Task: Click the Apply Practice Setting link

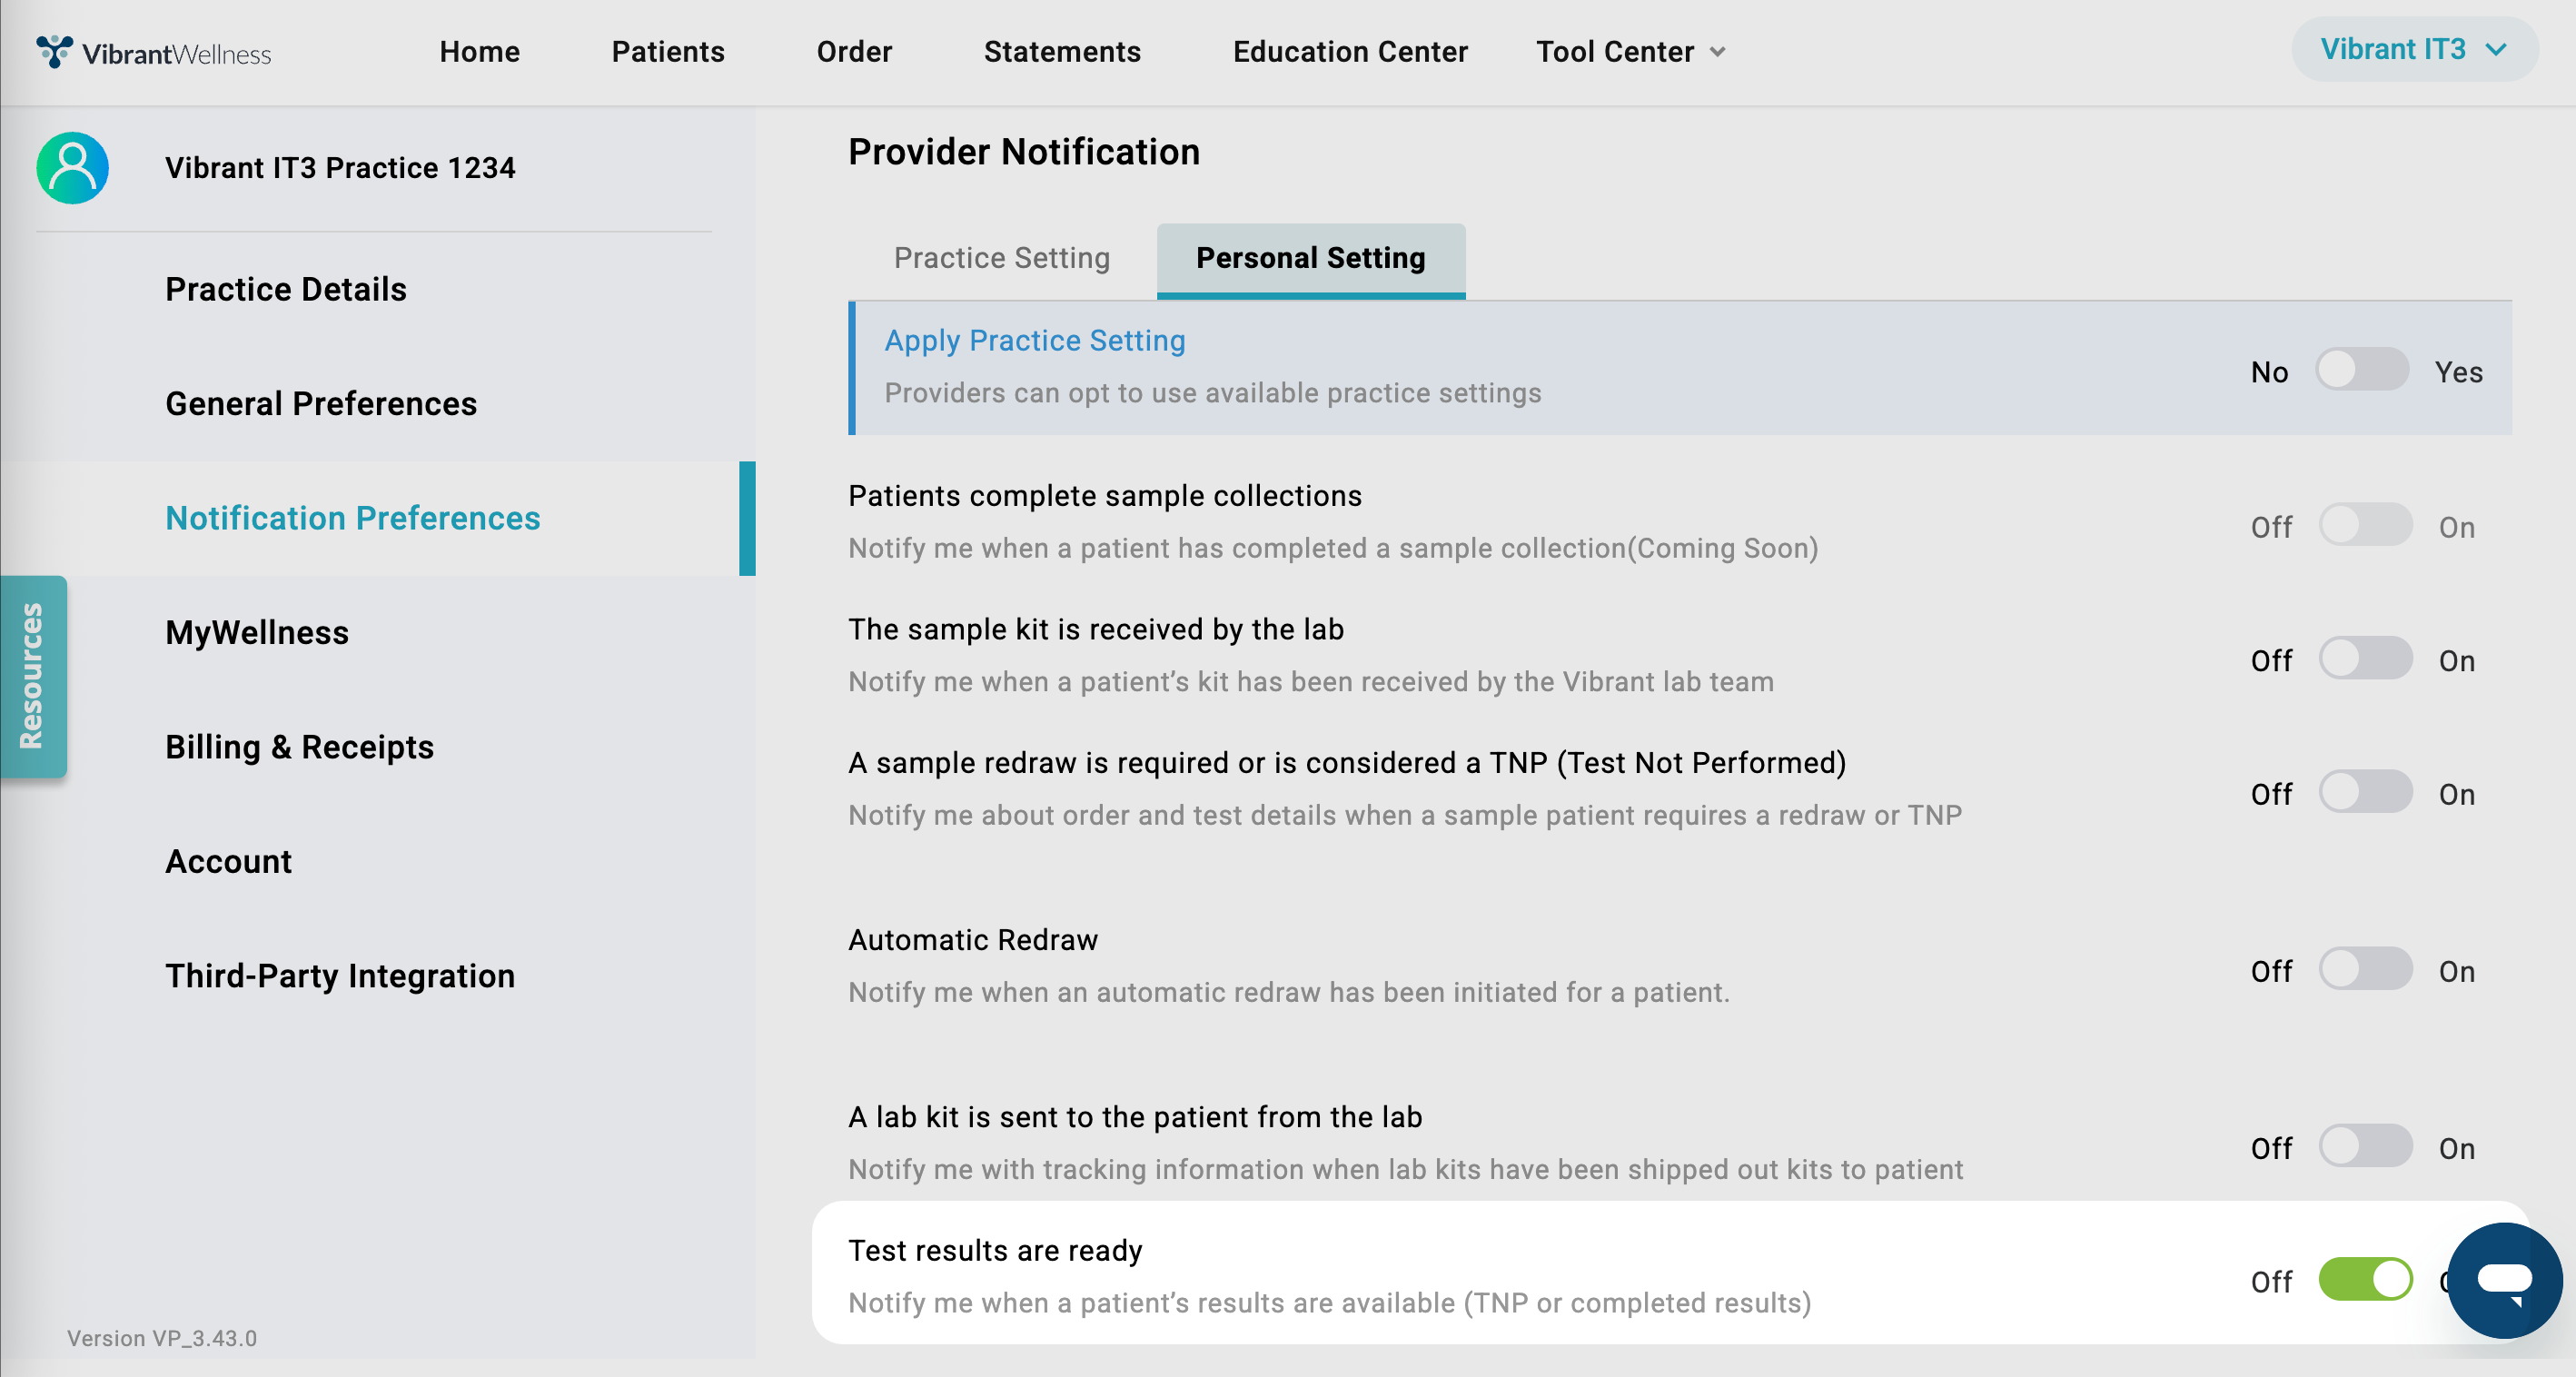Action: pyautogui.click(x=1034, y=341)
